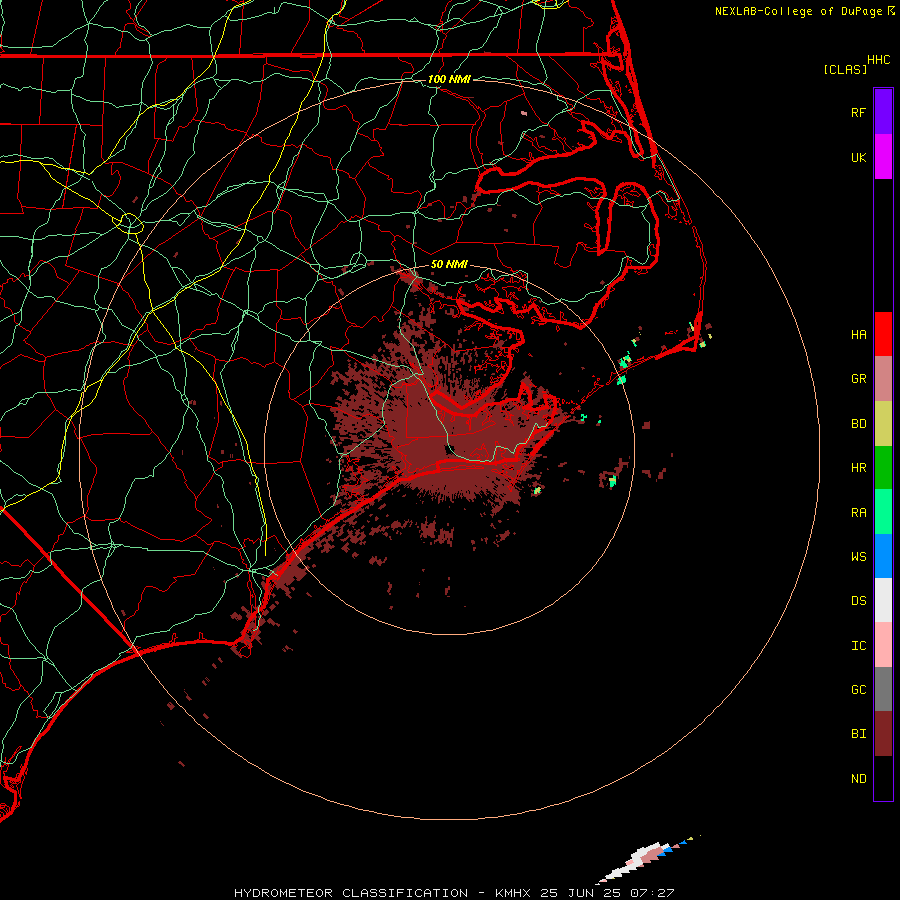
Task: Click the "RF" legend label
Action: (x=858, y=112)
